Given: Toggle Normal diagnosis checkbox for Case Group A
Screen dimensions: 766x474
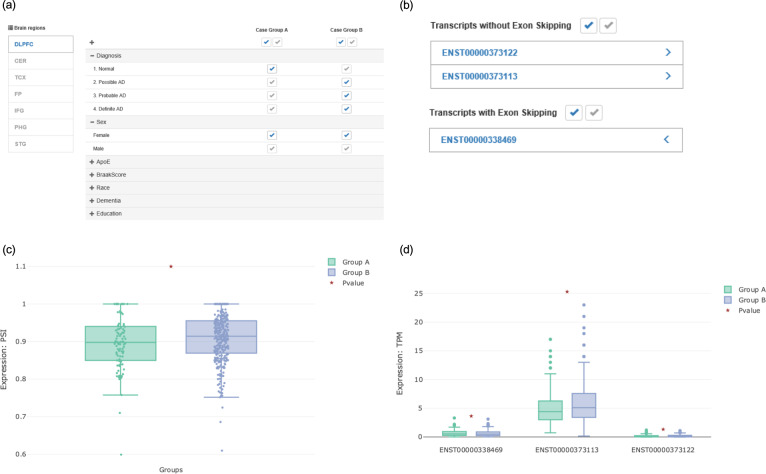Looking at the screenshot, I should click(272, 68).
